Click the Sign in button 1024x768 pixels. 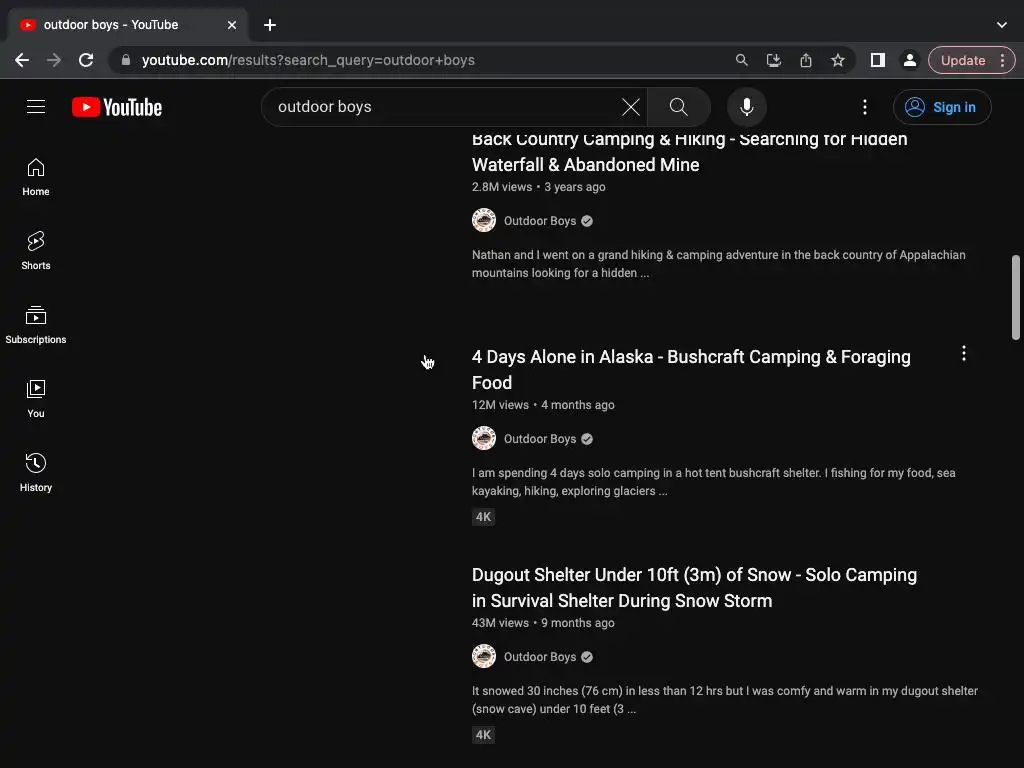[942, 107]
